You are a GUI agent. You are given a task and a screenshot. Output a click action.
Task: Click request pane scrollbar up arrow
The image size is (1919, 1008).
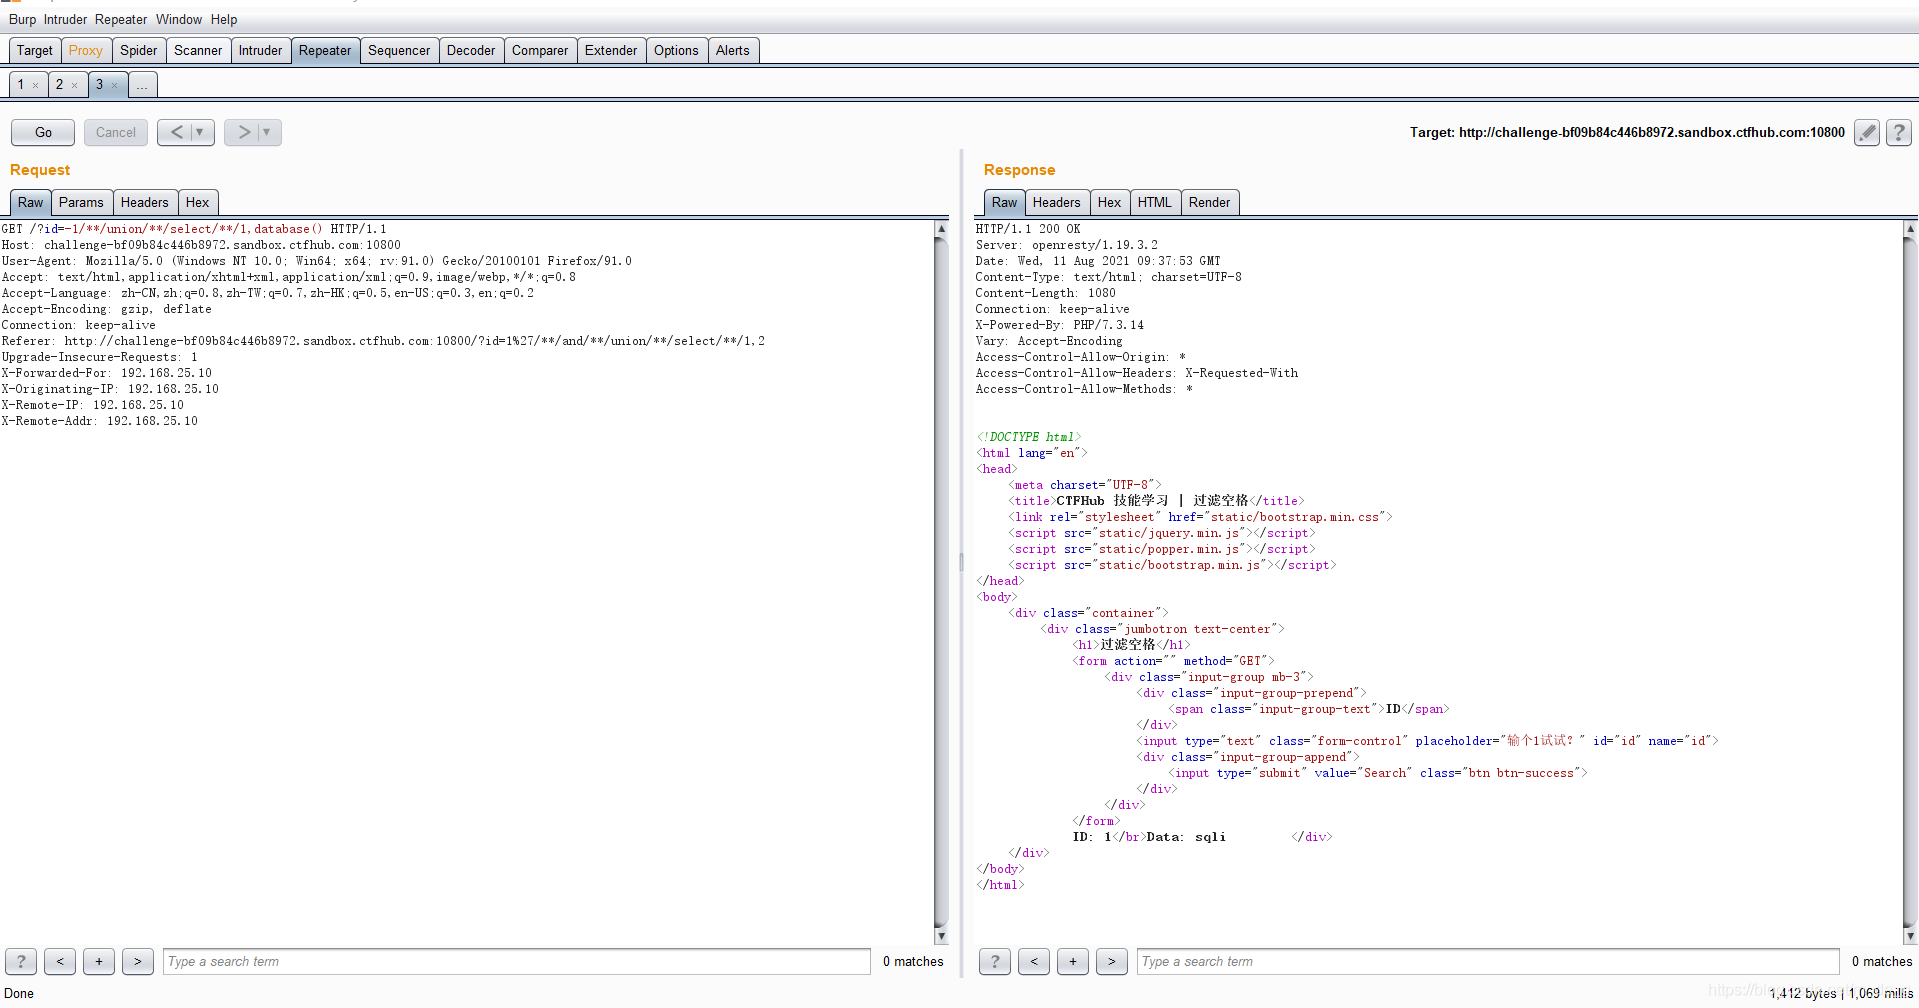pyautogui.click(x=941, y=229)
